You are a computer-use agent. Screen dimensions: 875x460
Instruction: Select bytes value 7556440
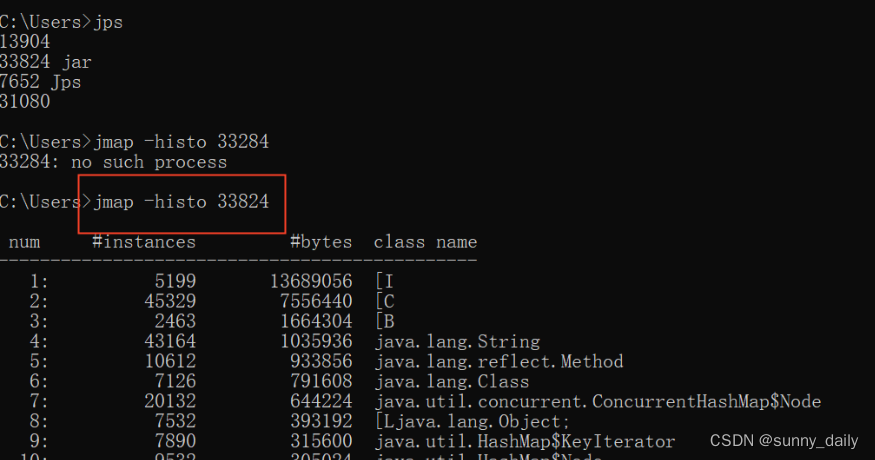316,301
